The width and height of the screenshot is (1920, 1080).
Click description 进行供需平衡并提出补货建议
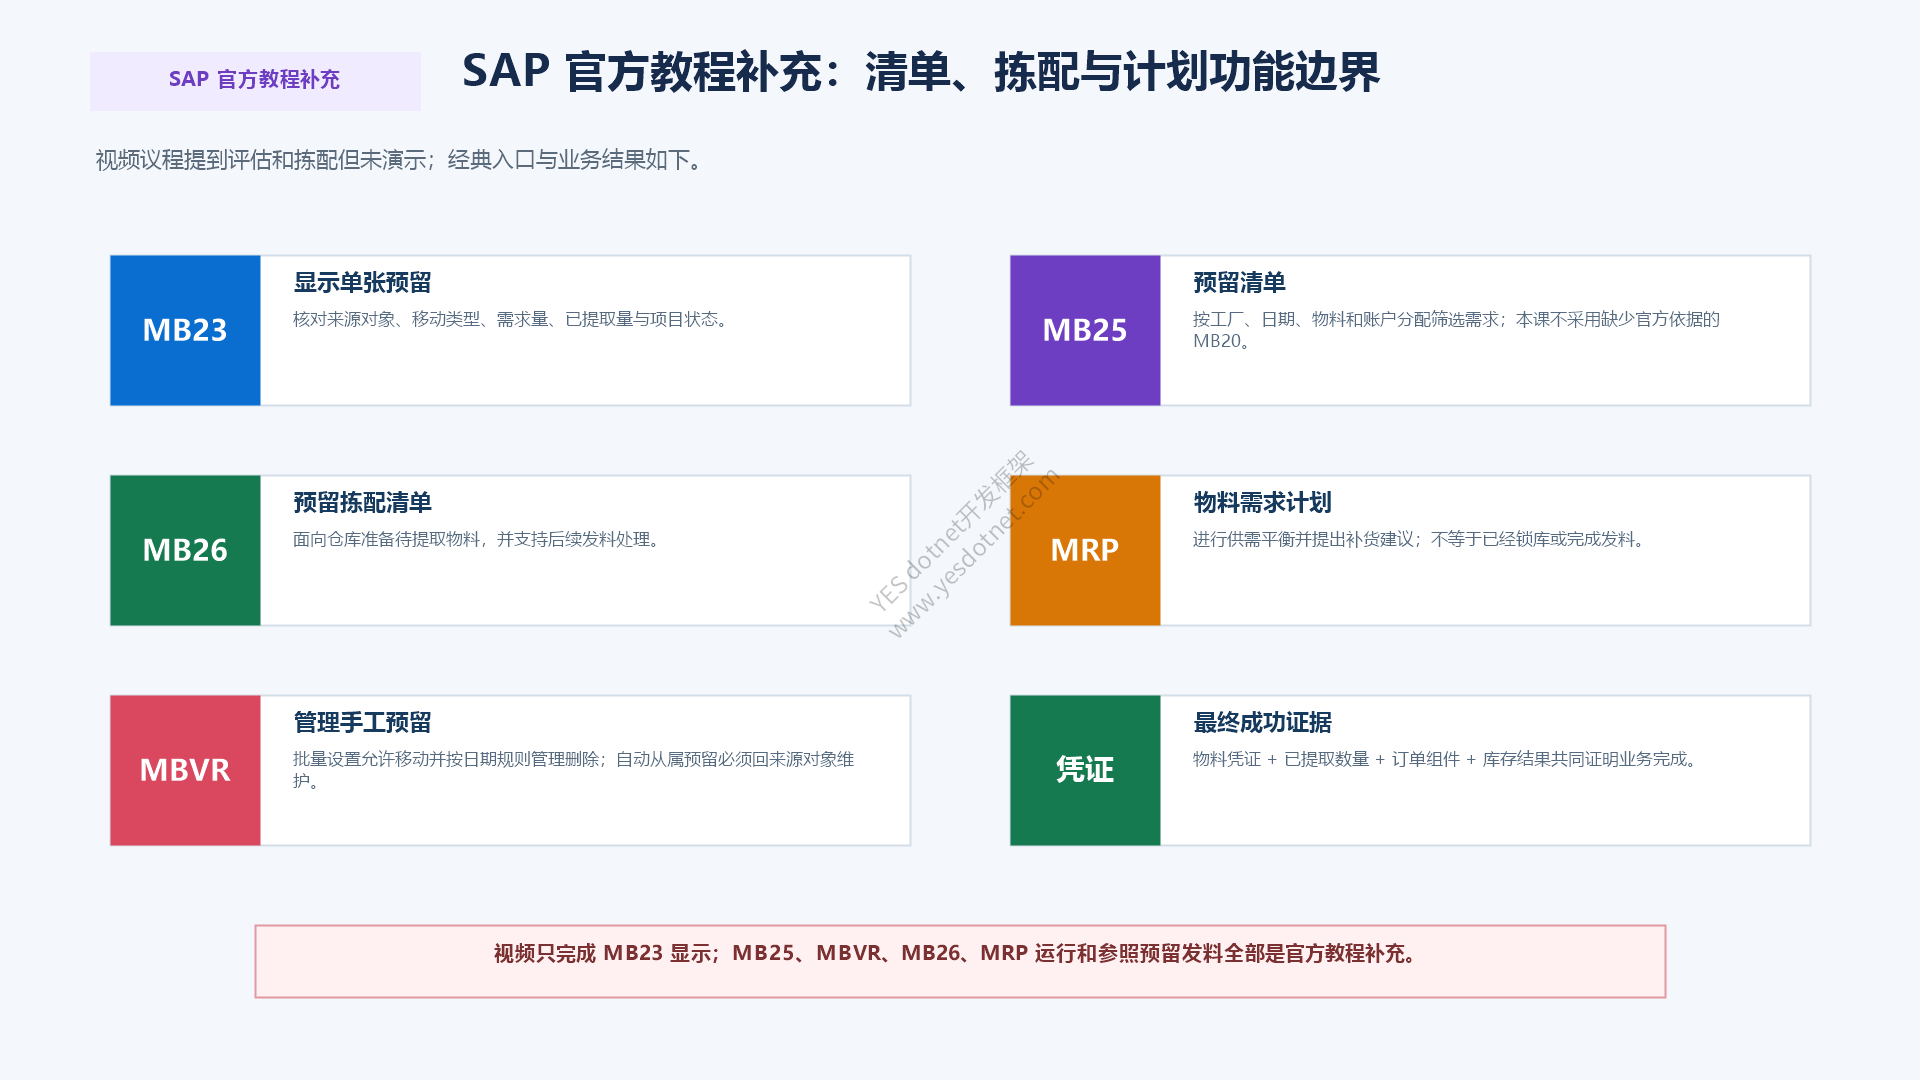tap(1420, 539)
